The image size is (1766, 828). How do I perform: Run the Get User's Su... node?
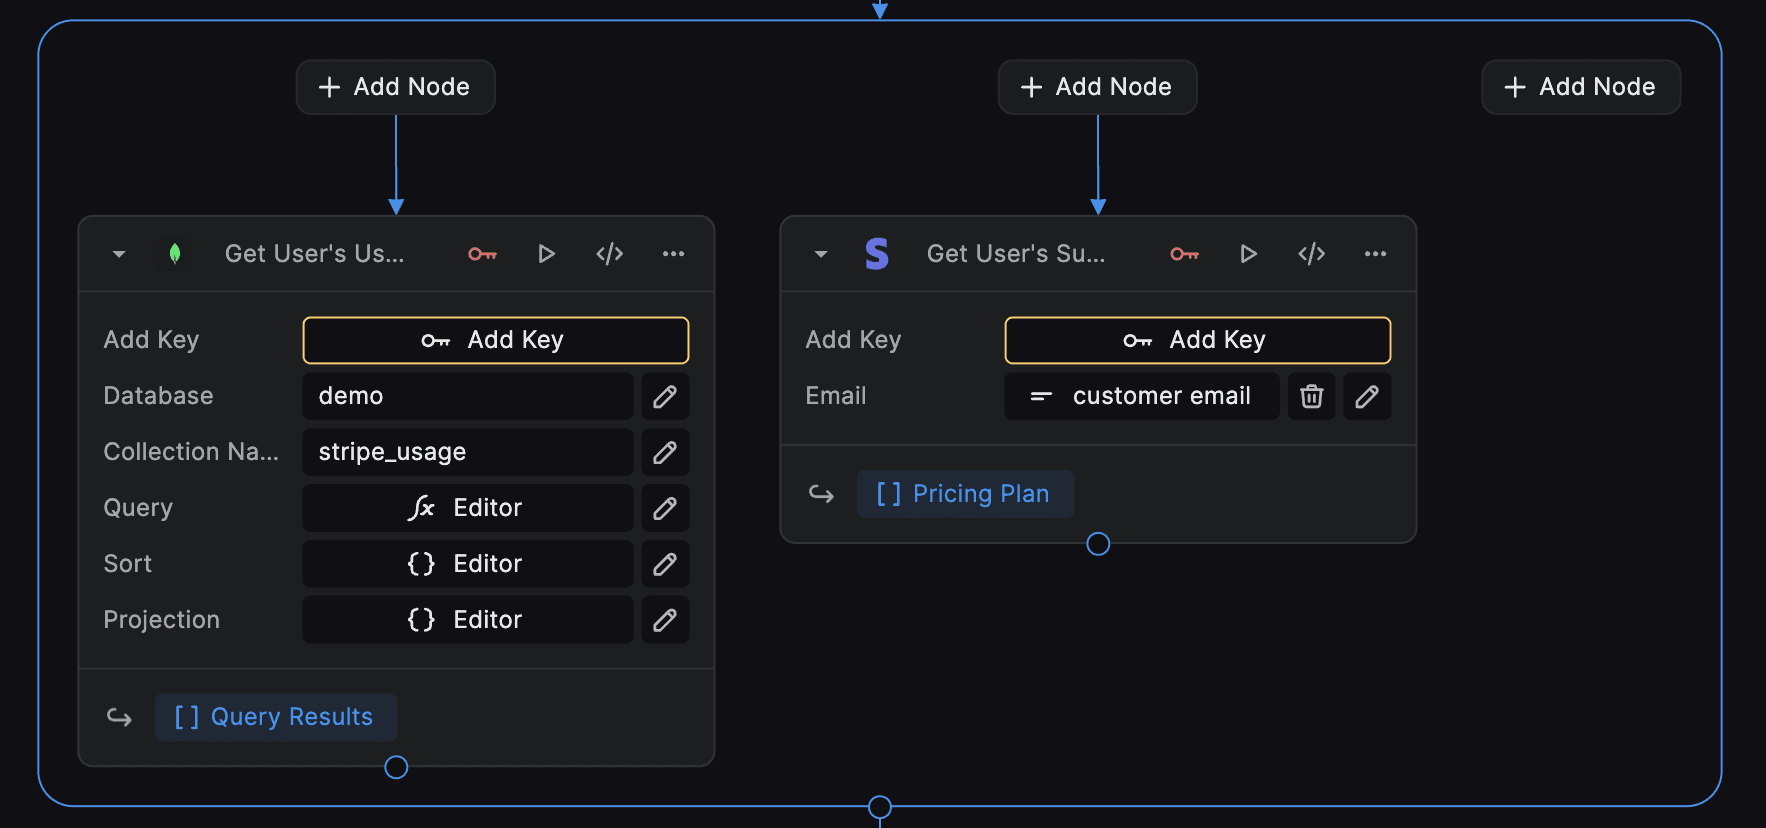point(1248,254)
